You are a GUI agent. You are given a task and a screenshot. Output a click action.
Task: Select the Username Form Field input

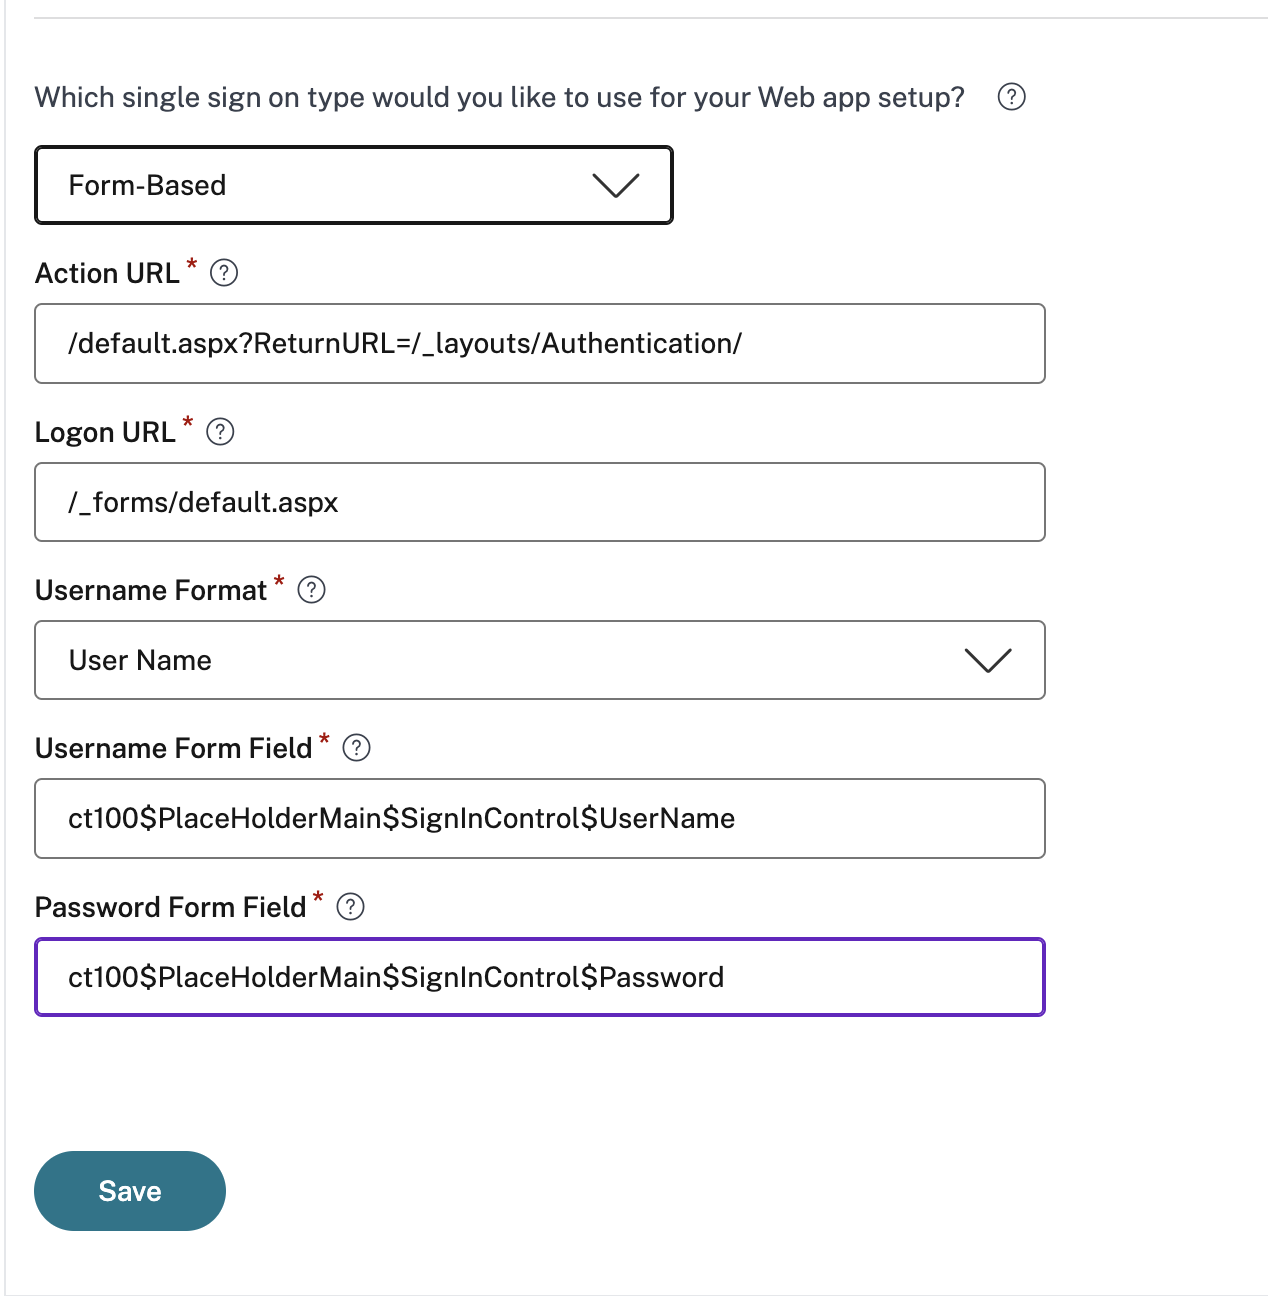540,819
